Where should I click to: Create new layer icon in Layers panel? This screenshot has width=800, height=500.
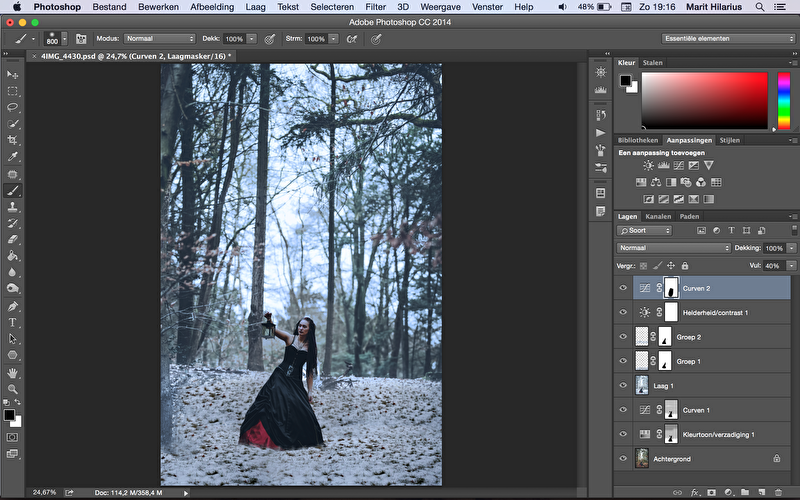(762, 492)
